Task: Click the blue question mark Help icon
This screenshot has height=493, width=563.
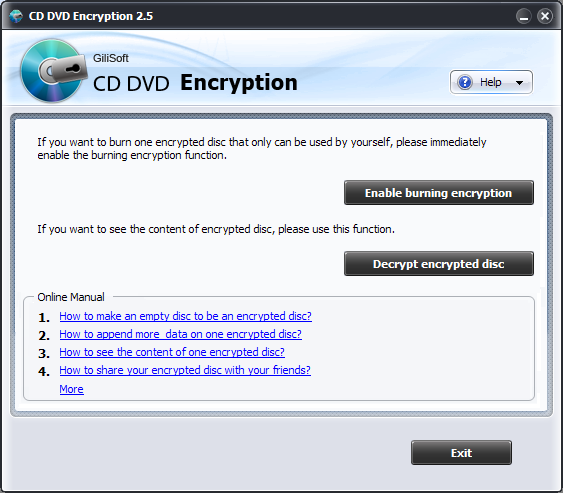Action: [x=465, y=82]
